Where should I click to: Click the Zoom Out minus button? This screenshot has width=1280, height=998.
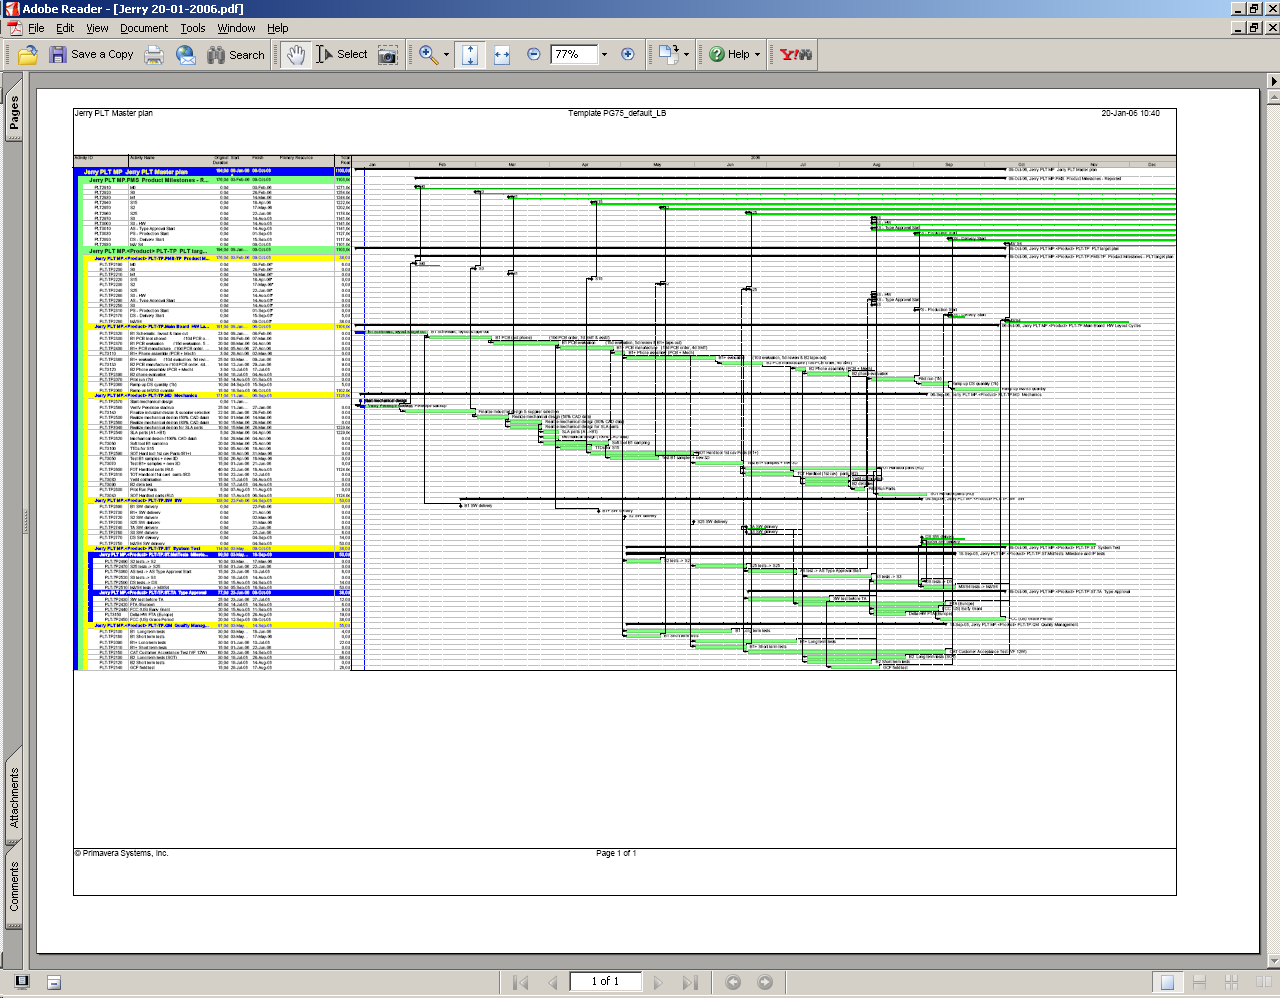point(534,55)
